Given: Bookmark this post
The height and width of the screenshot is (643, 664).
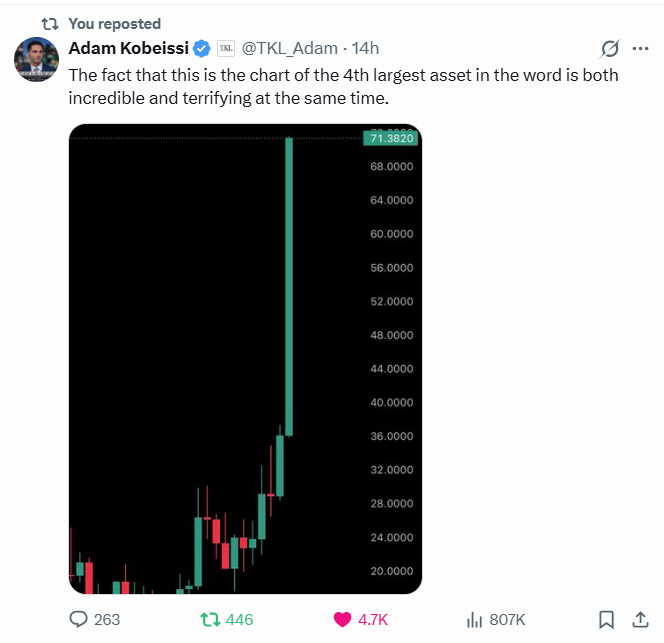Looking at the screenshot, I should click(x=606, y=619).
